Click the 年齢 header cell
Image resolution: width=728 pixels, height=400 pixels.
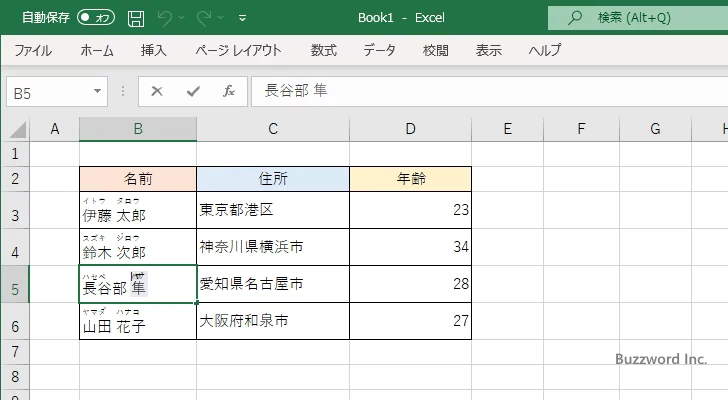pos(410,179)
